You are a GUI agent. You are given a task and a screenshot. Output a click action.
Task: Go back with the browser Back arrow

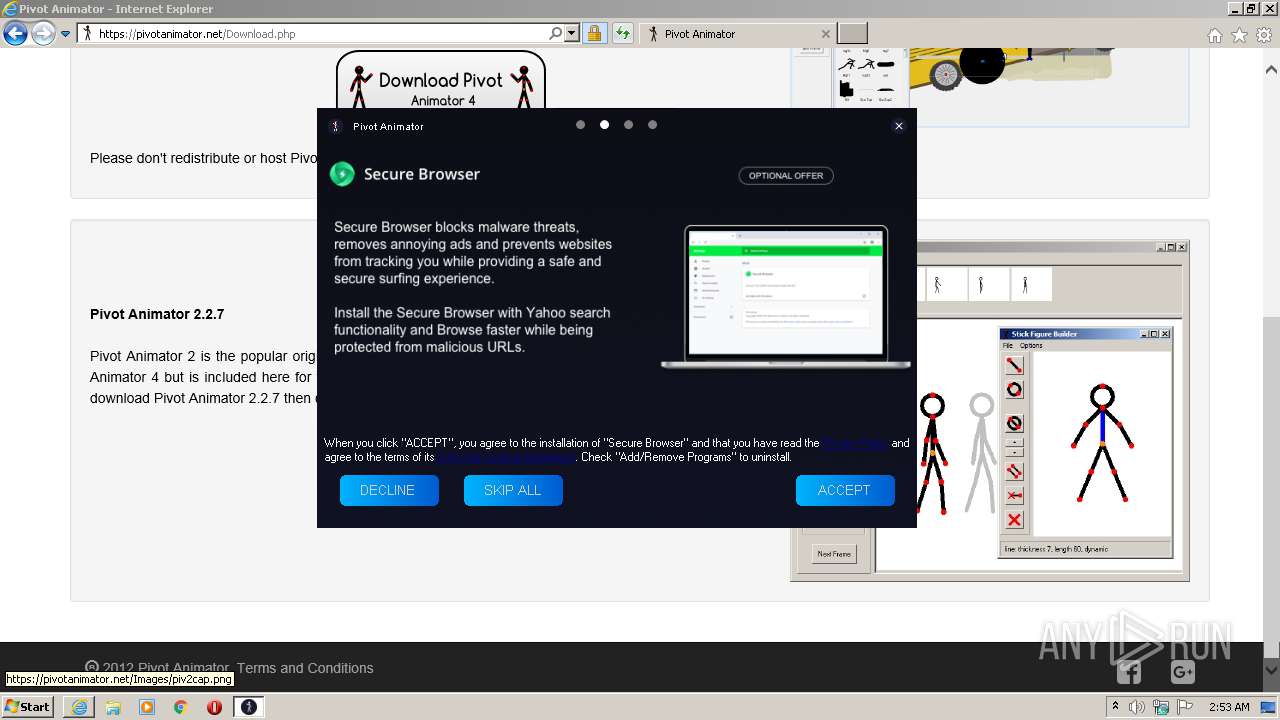click(x=15, y=34)
